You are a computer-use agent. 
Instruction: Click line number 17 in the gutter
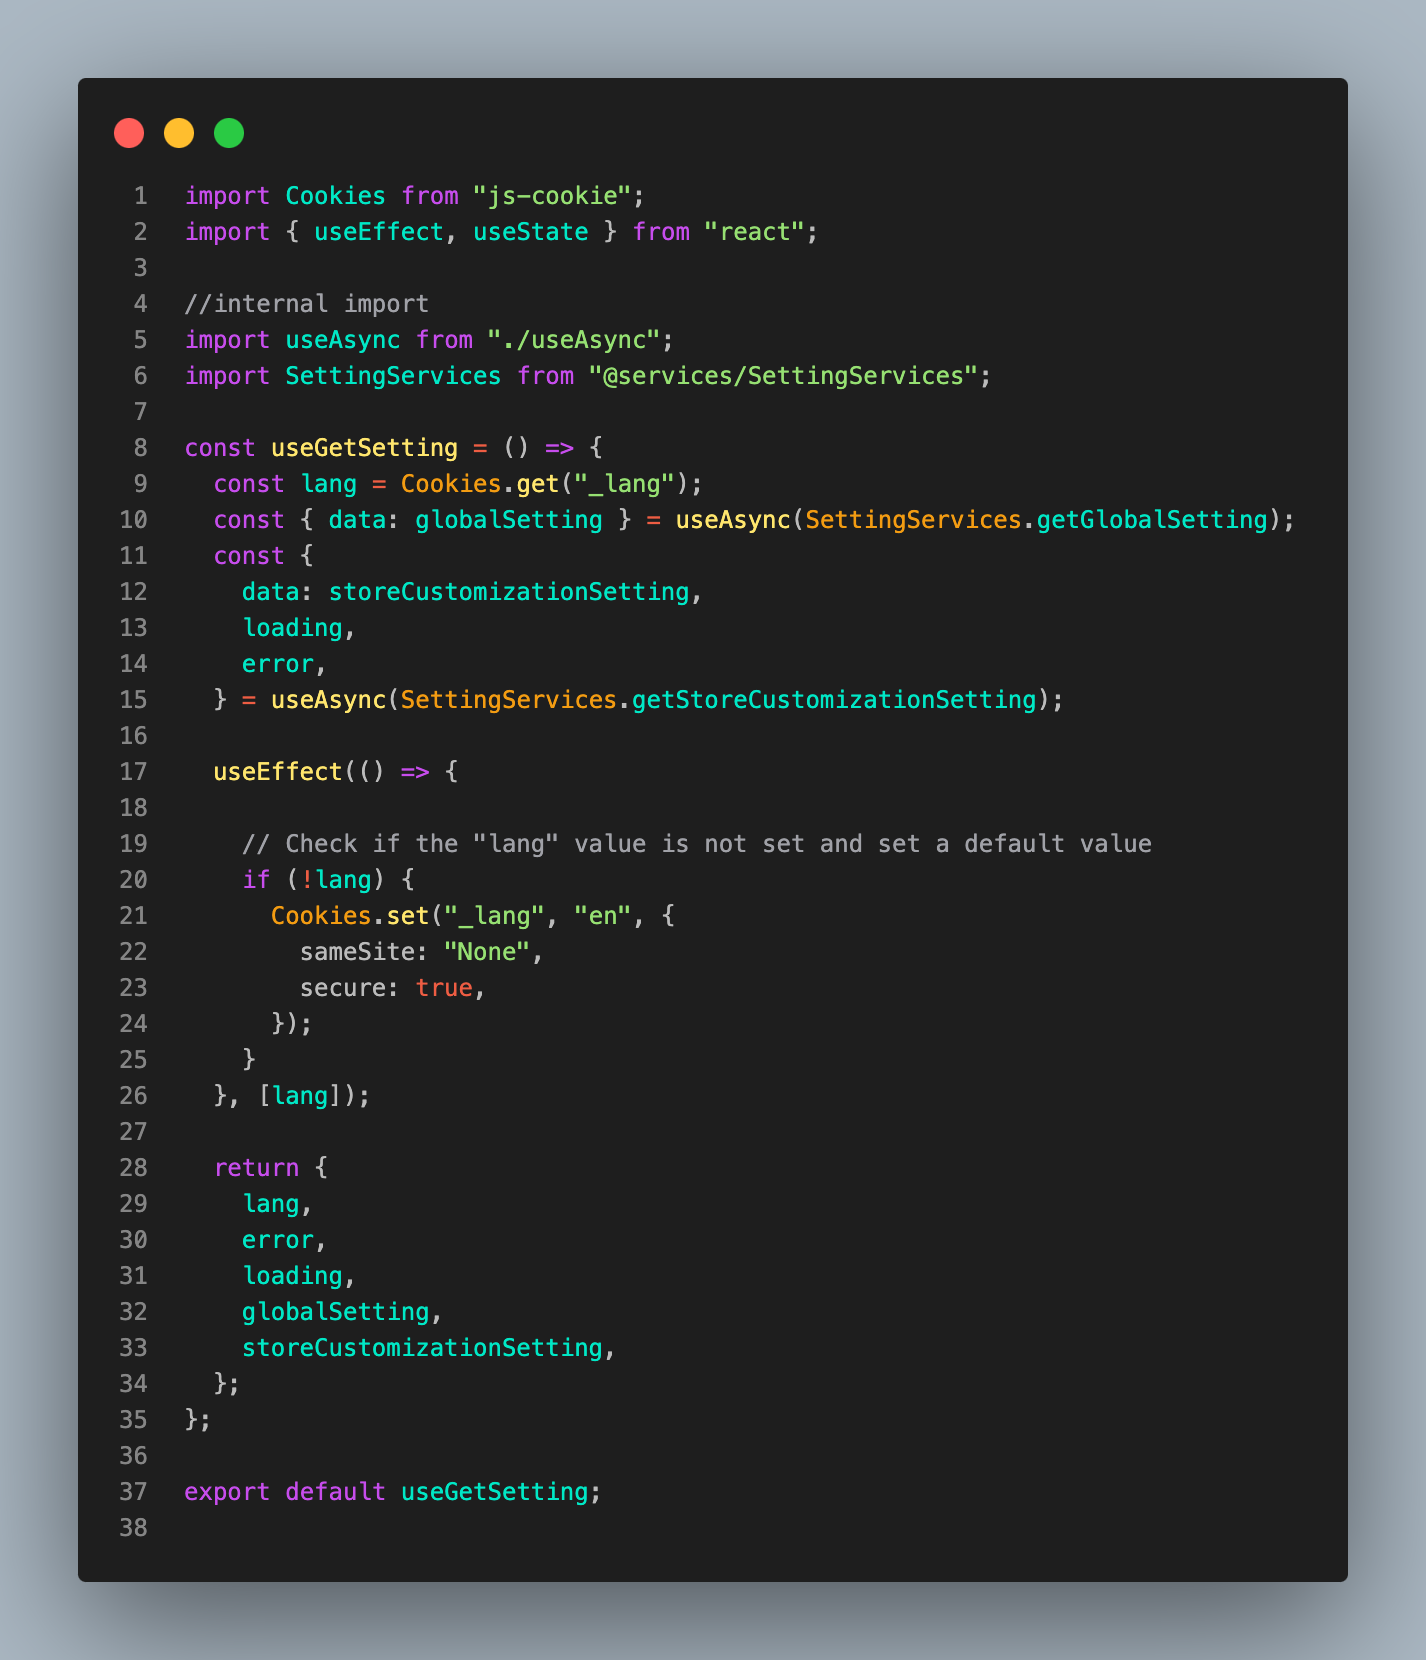133,772
